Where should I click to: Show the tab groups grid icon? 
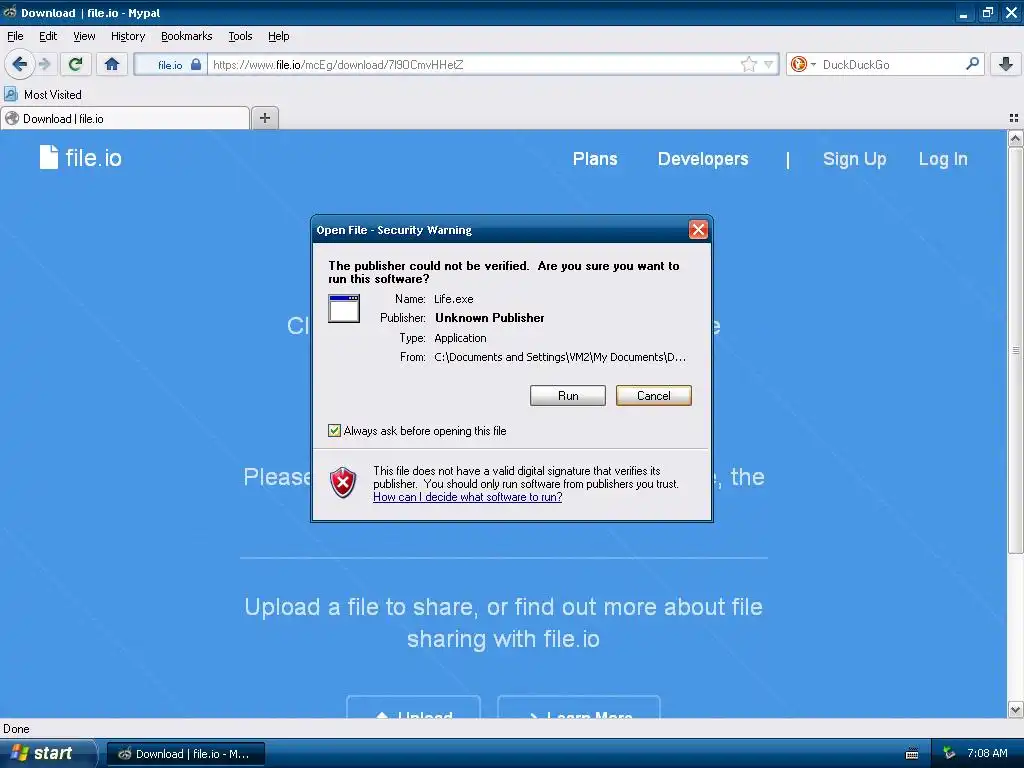[x=1013, y=118]
